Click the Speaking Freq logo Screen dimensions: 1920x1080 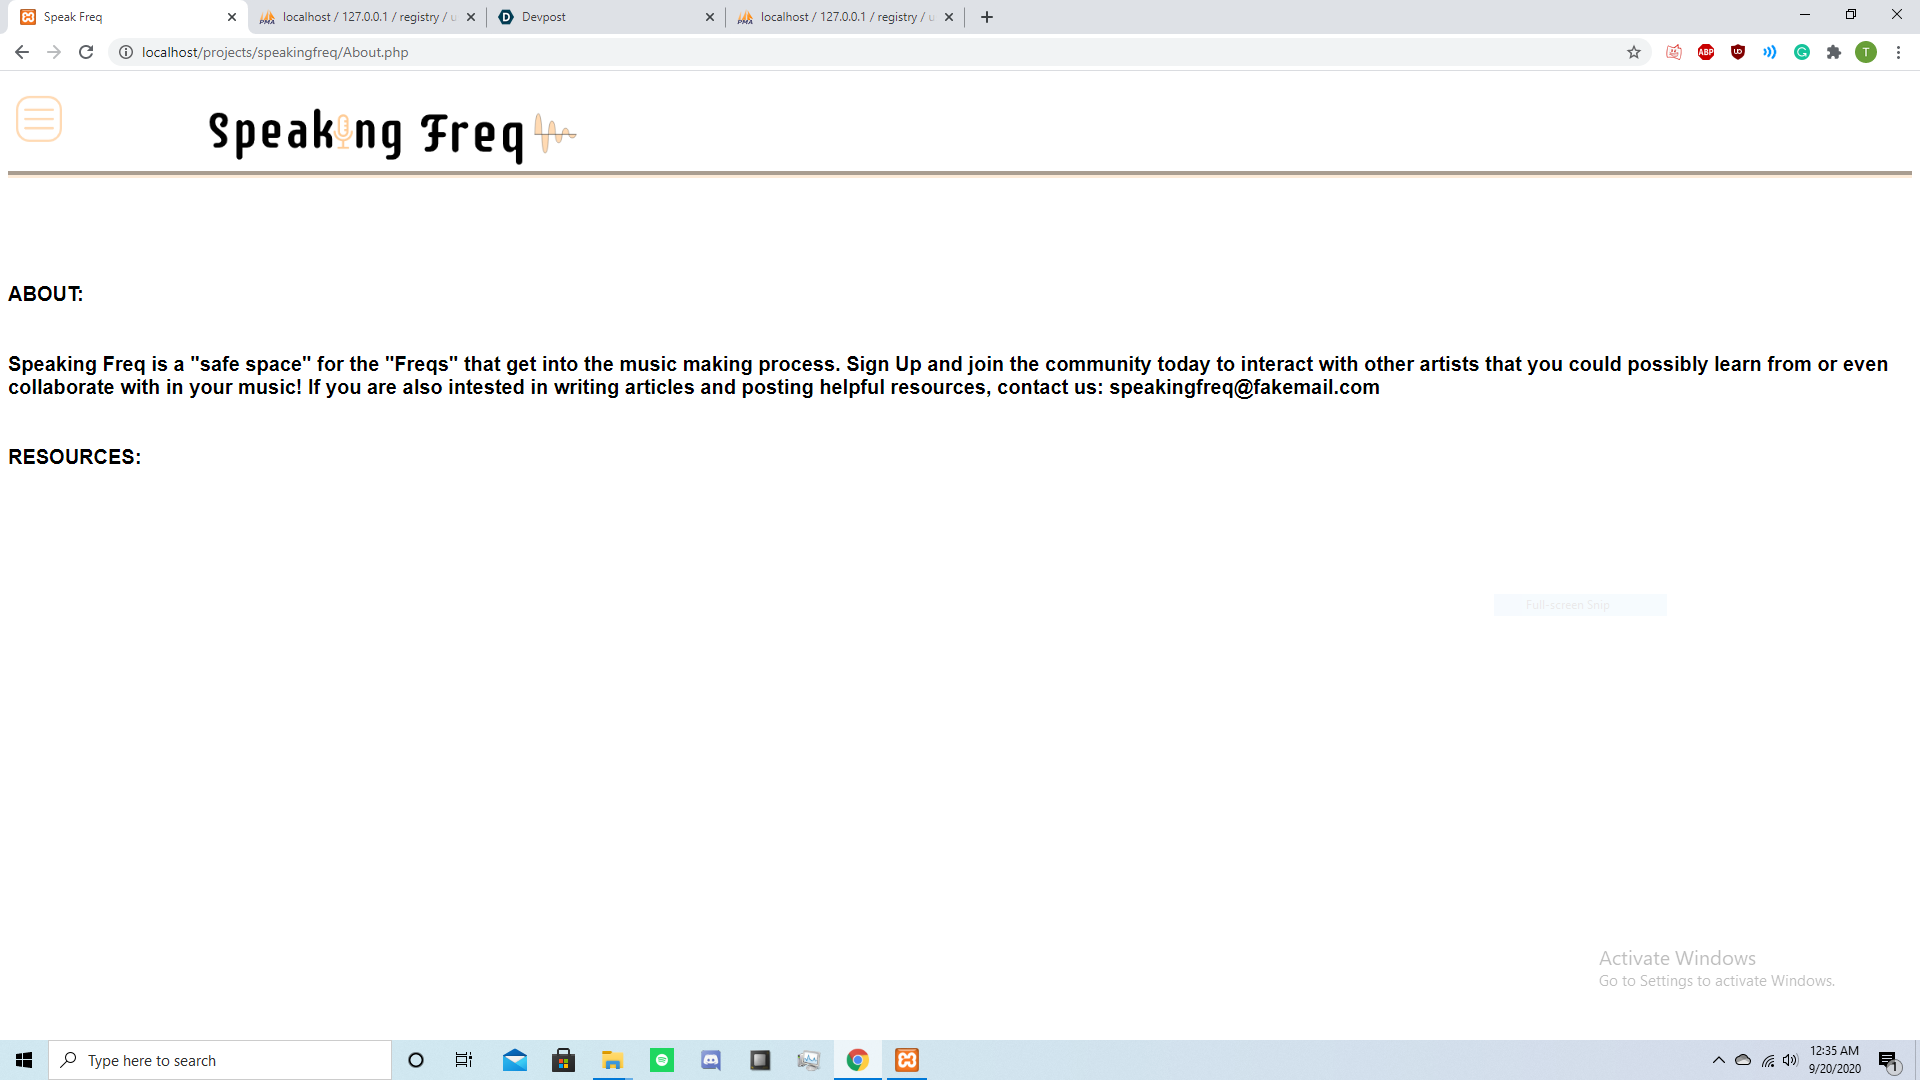pos(391,134)
